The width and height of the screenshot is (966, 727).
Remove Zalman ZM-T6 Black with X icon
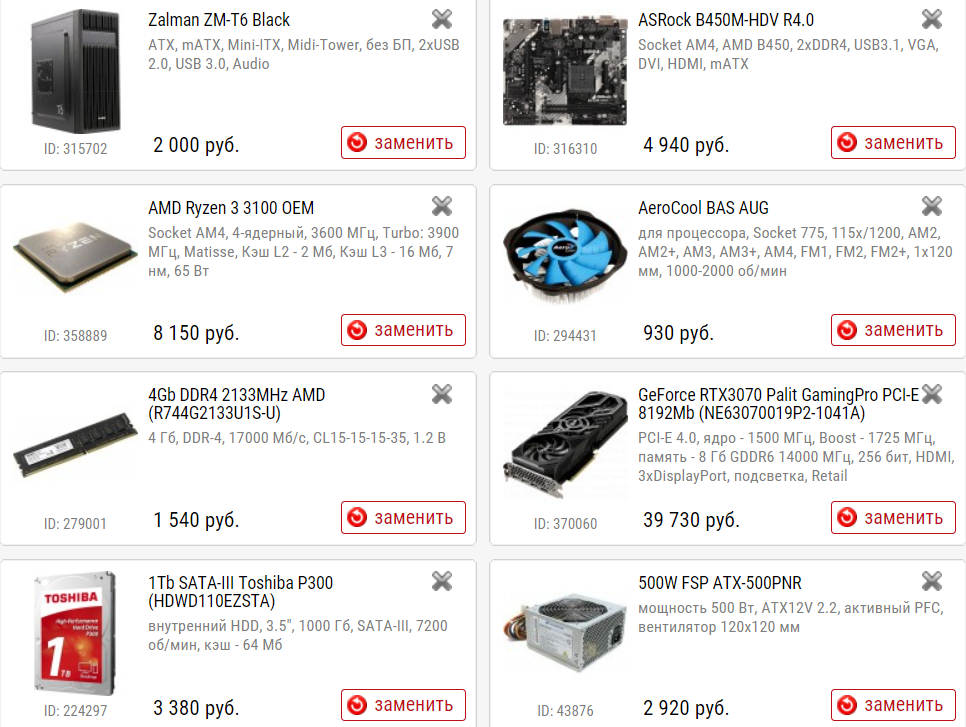coord(442,19)
